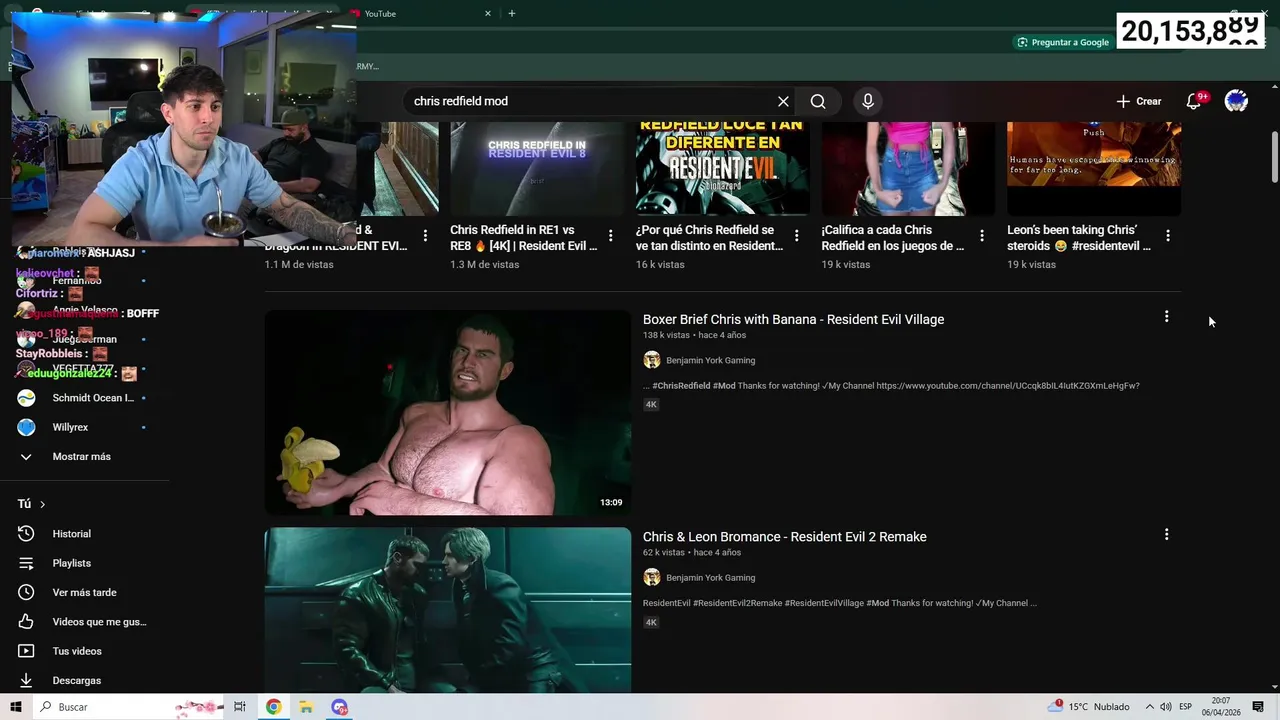The height and width of the screenshot is (720, 1280).
Task: Open Descargas in sidebar
Action: click(x=77, y=680)
